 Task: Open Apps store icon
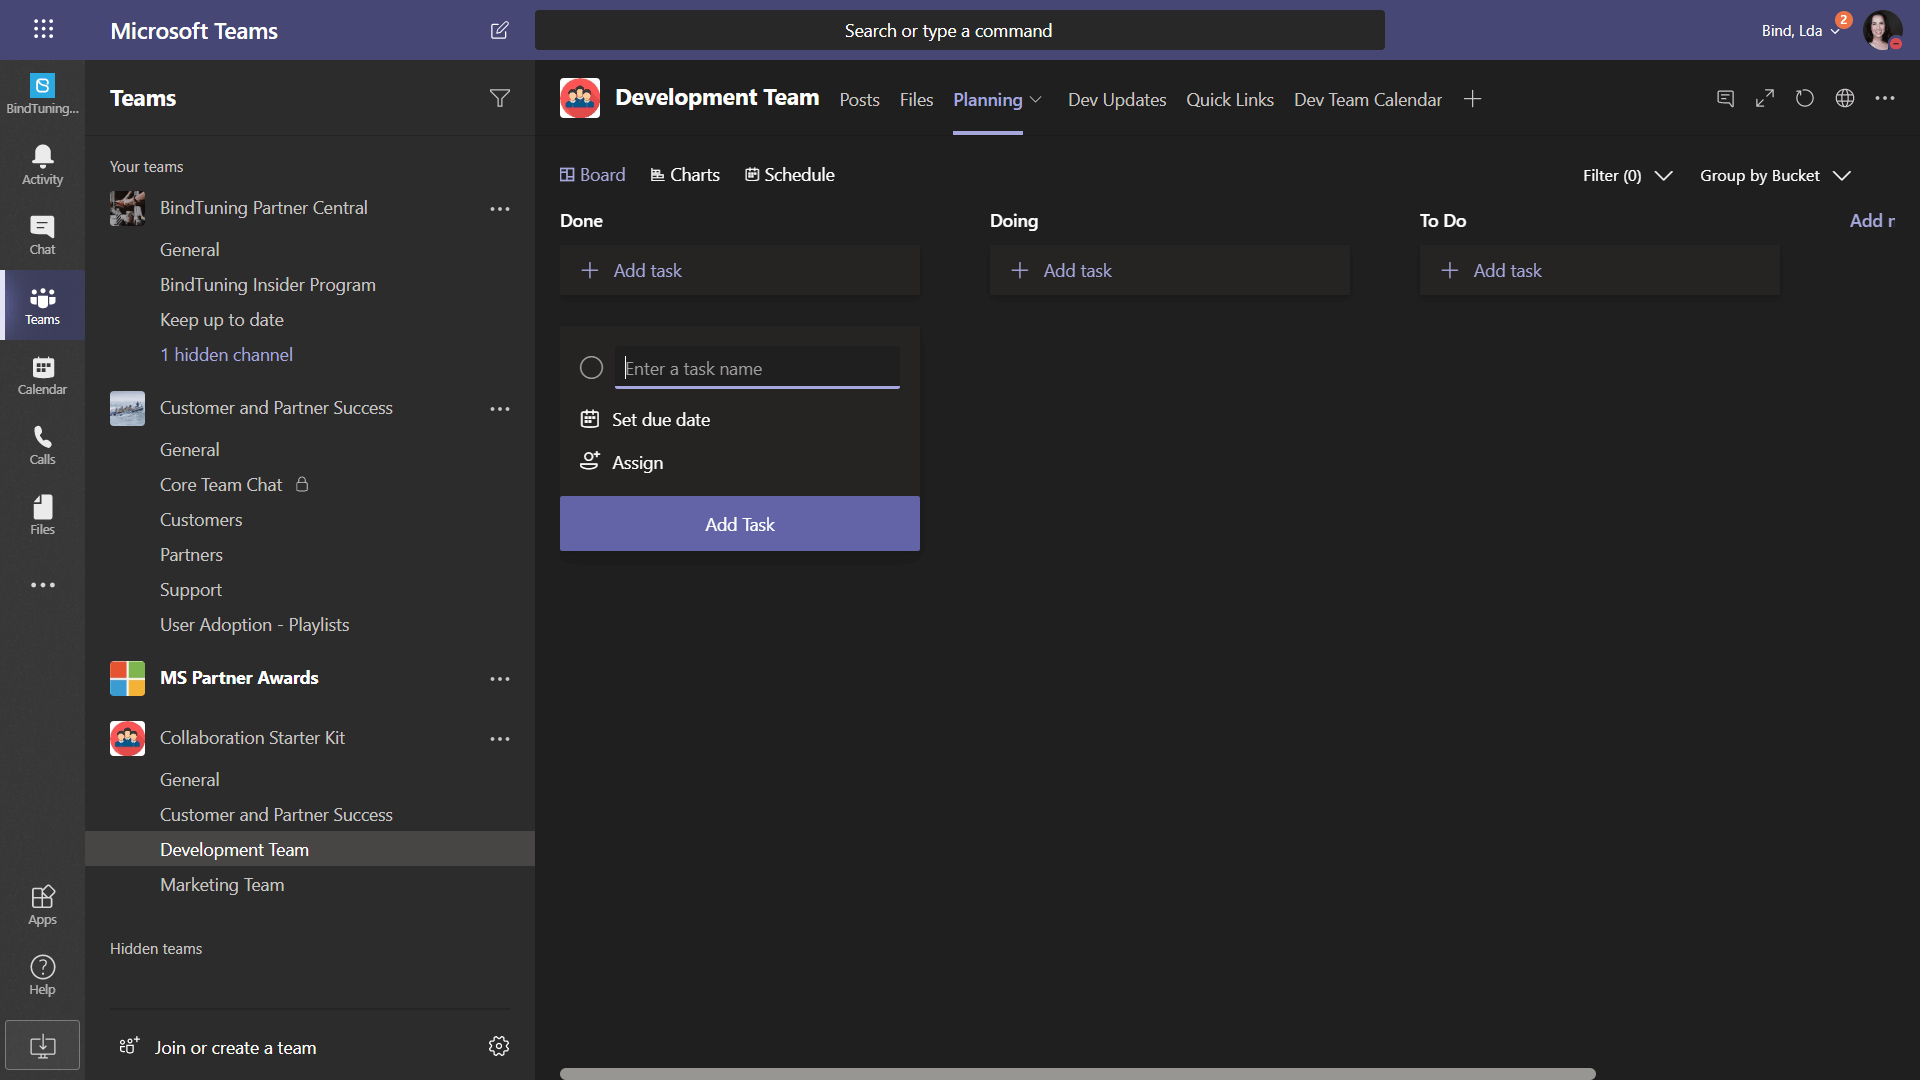42,905
